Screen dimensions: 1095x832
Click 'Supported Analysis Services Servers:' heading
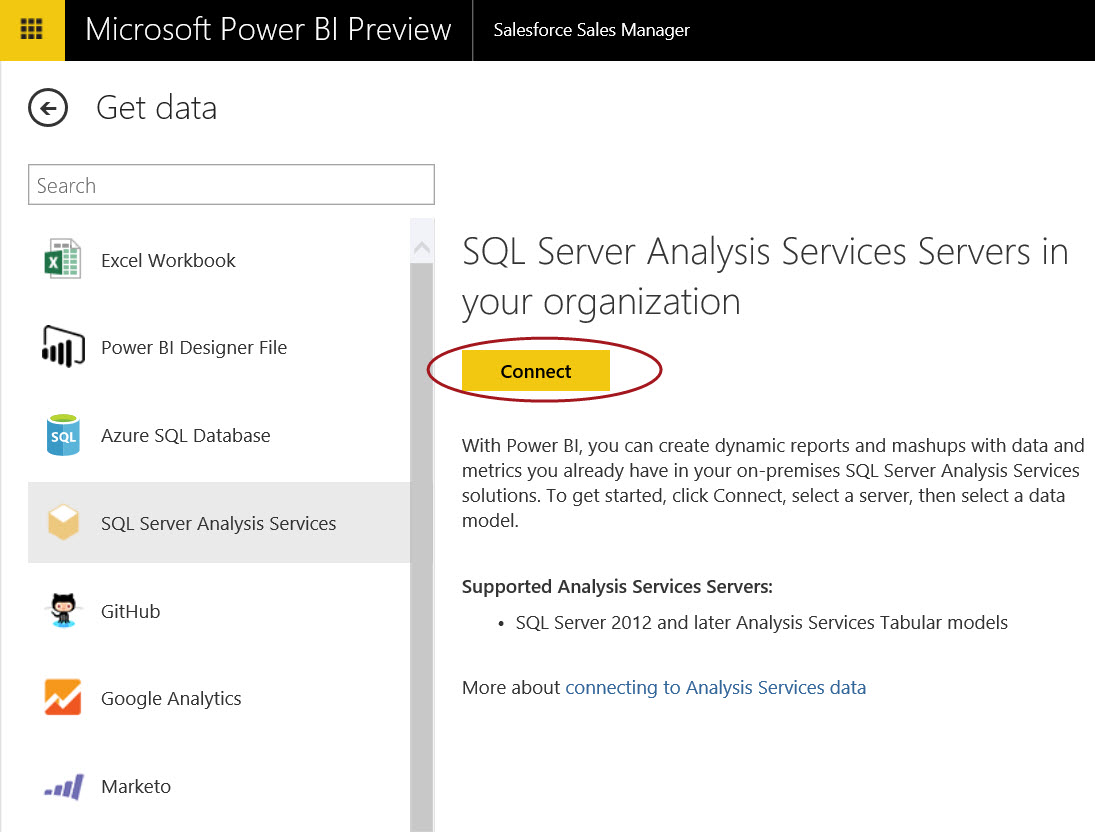617,587
